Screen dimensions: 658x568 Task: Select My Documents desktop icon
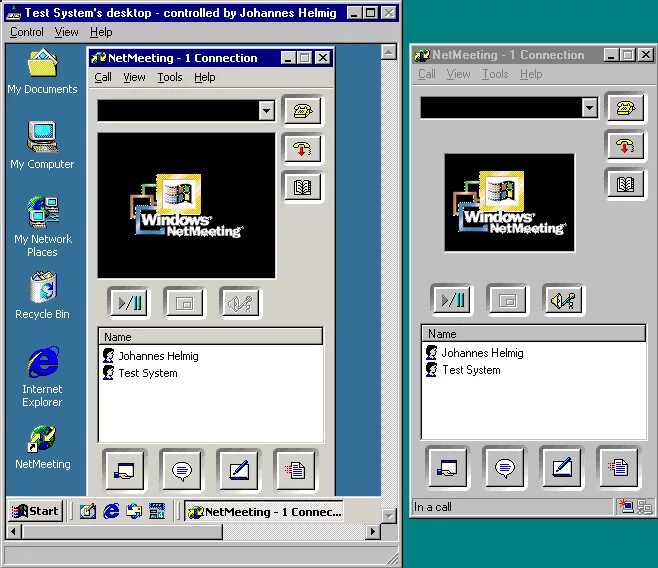42,72
